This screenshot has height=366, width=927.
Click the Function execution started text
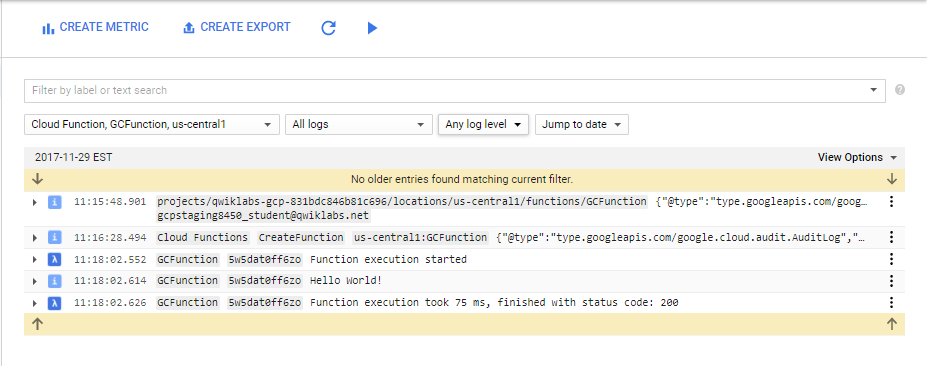coord(388,260)
